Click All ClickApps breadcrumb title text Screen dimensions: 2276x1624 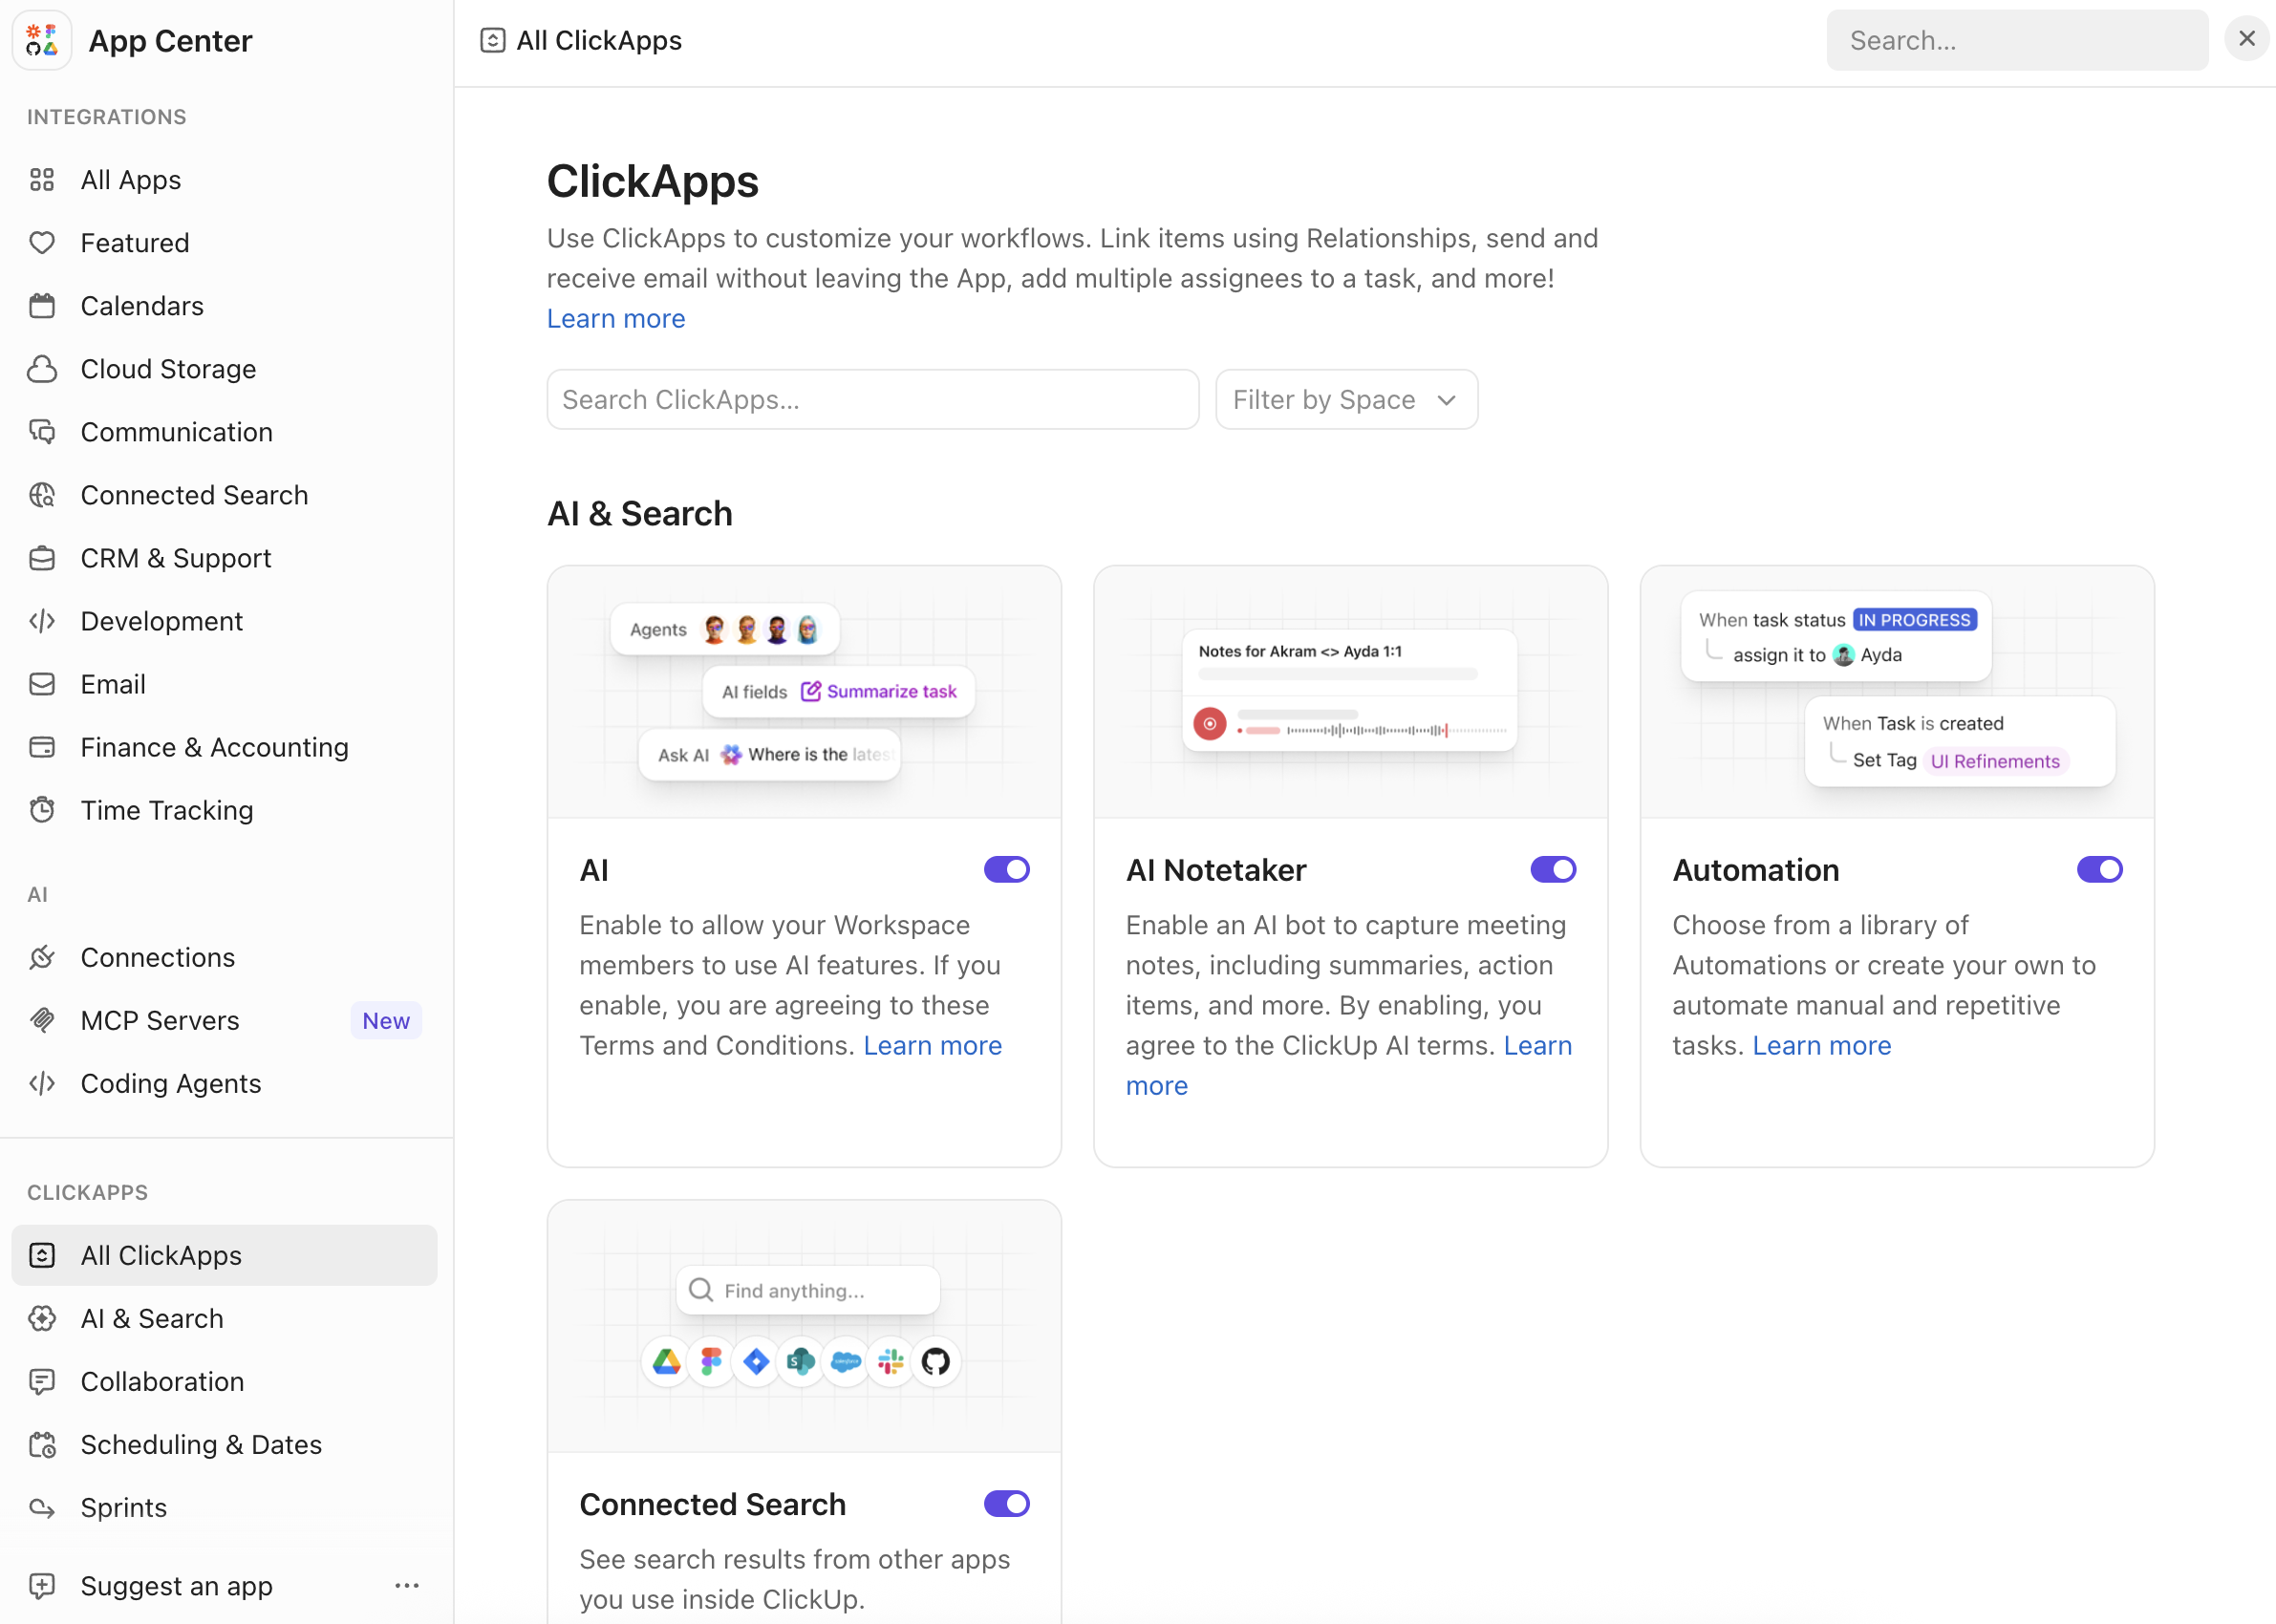tap(599, 40)
